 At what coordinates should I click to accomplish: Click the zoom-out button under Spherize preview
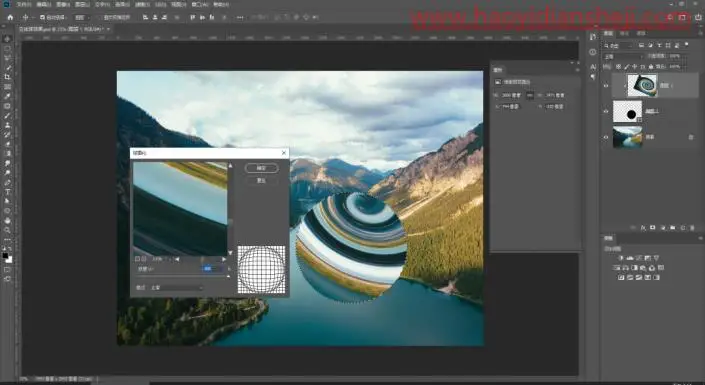pyautogui.click(x=138, y=259)
